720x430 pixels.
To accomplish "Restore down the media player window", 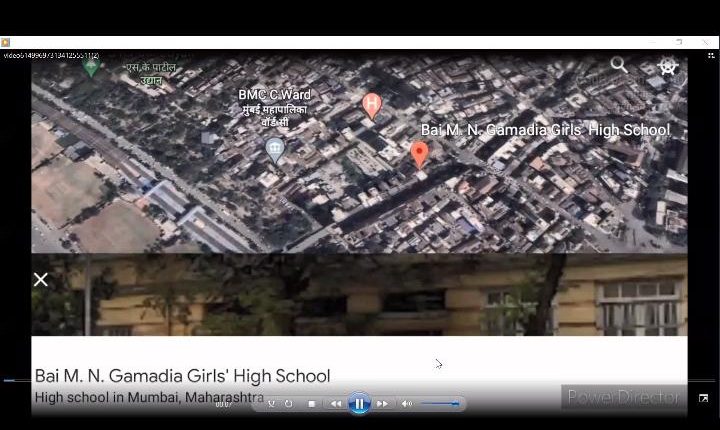I will 679,42.
